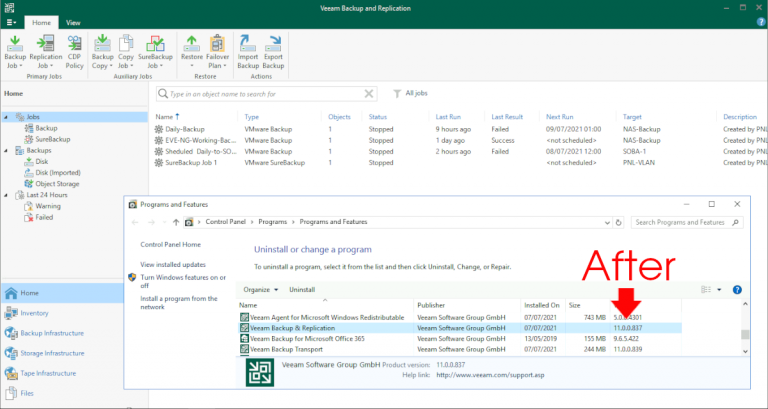Screen dimensions: 768x409
Task: Sort jobs by Name column
Action: (x=168, y=117)
